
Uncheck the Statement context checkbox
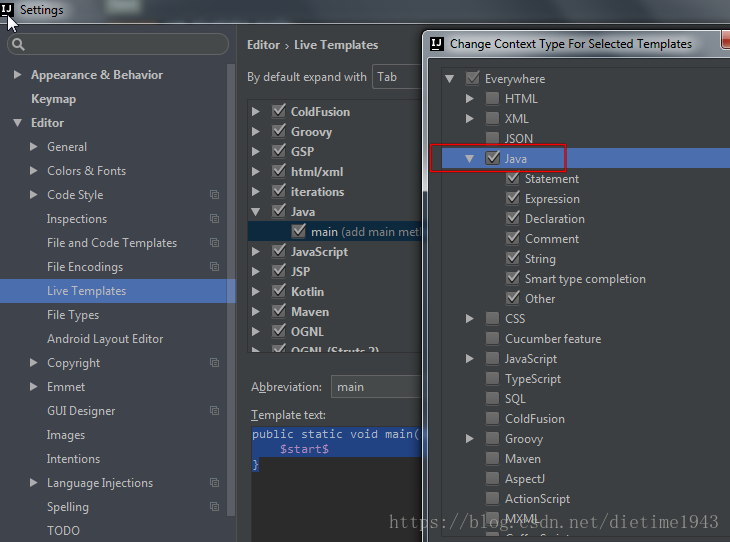[x=513, y=178]
